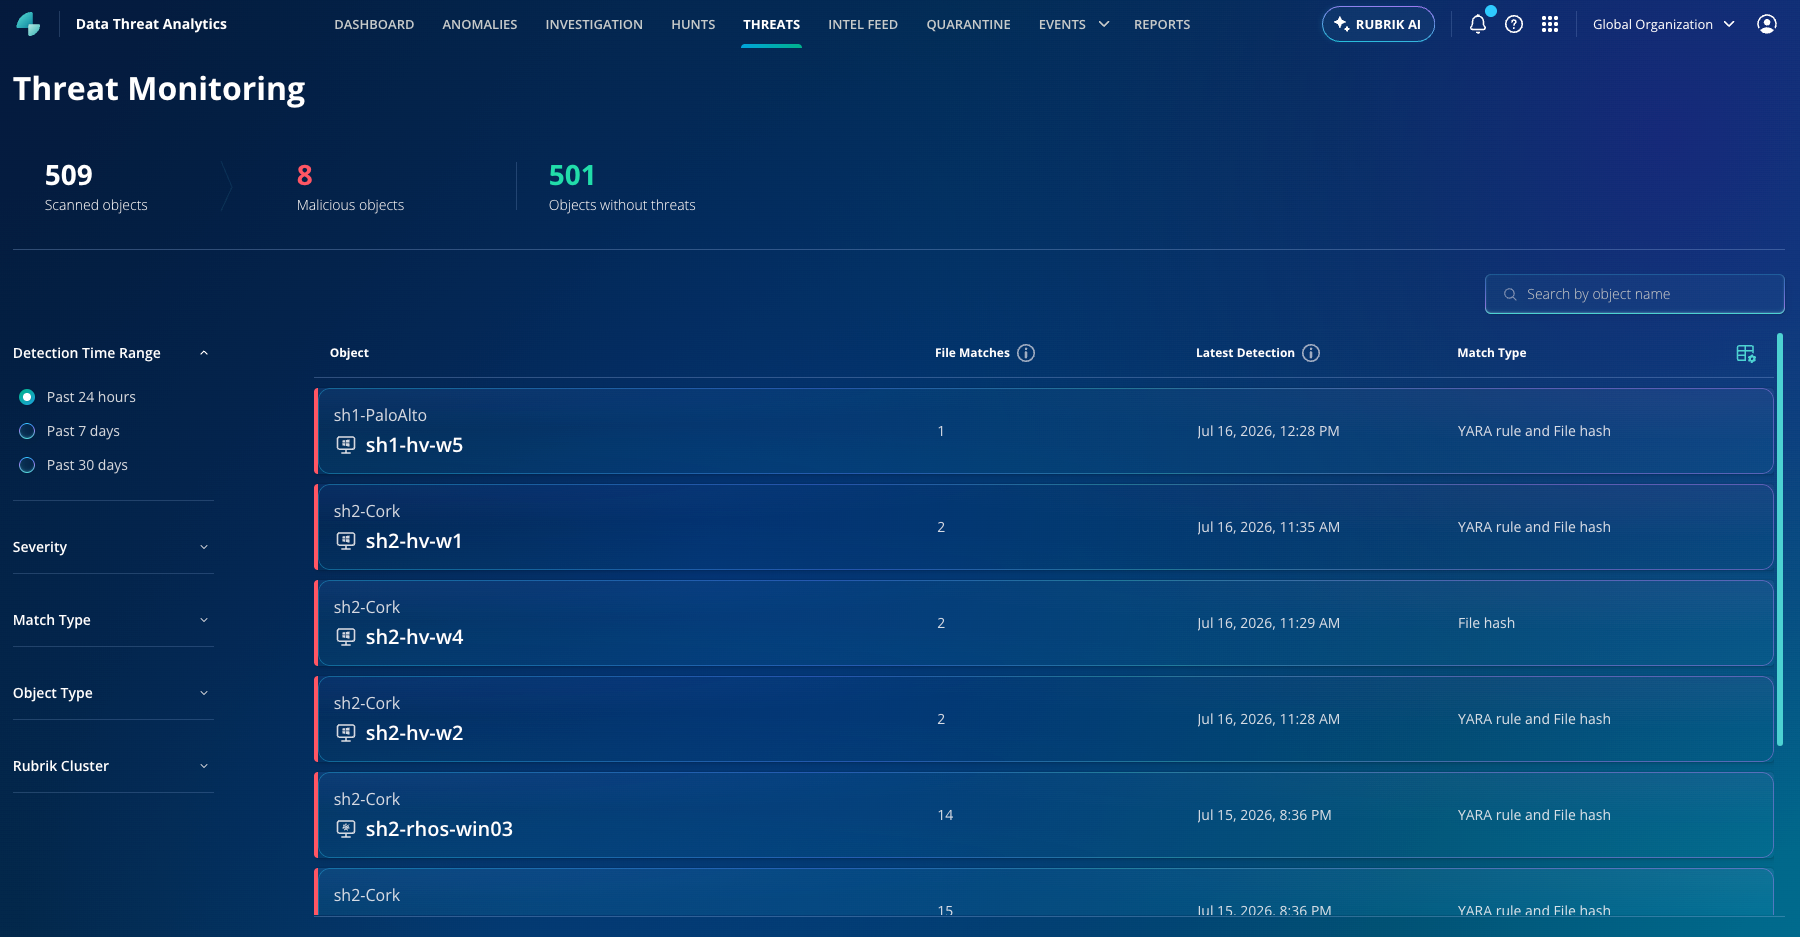Expand the Severity filter
The height and width of the screenshot is (937, 1800).
pyautogui.click(x=112, y=547)
